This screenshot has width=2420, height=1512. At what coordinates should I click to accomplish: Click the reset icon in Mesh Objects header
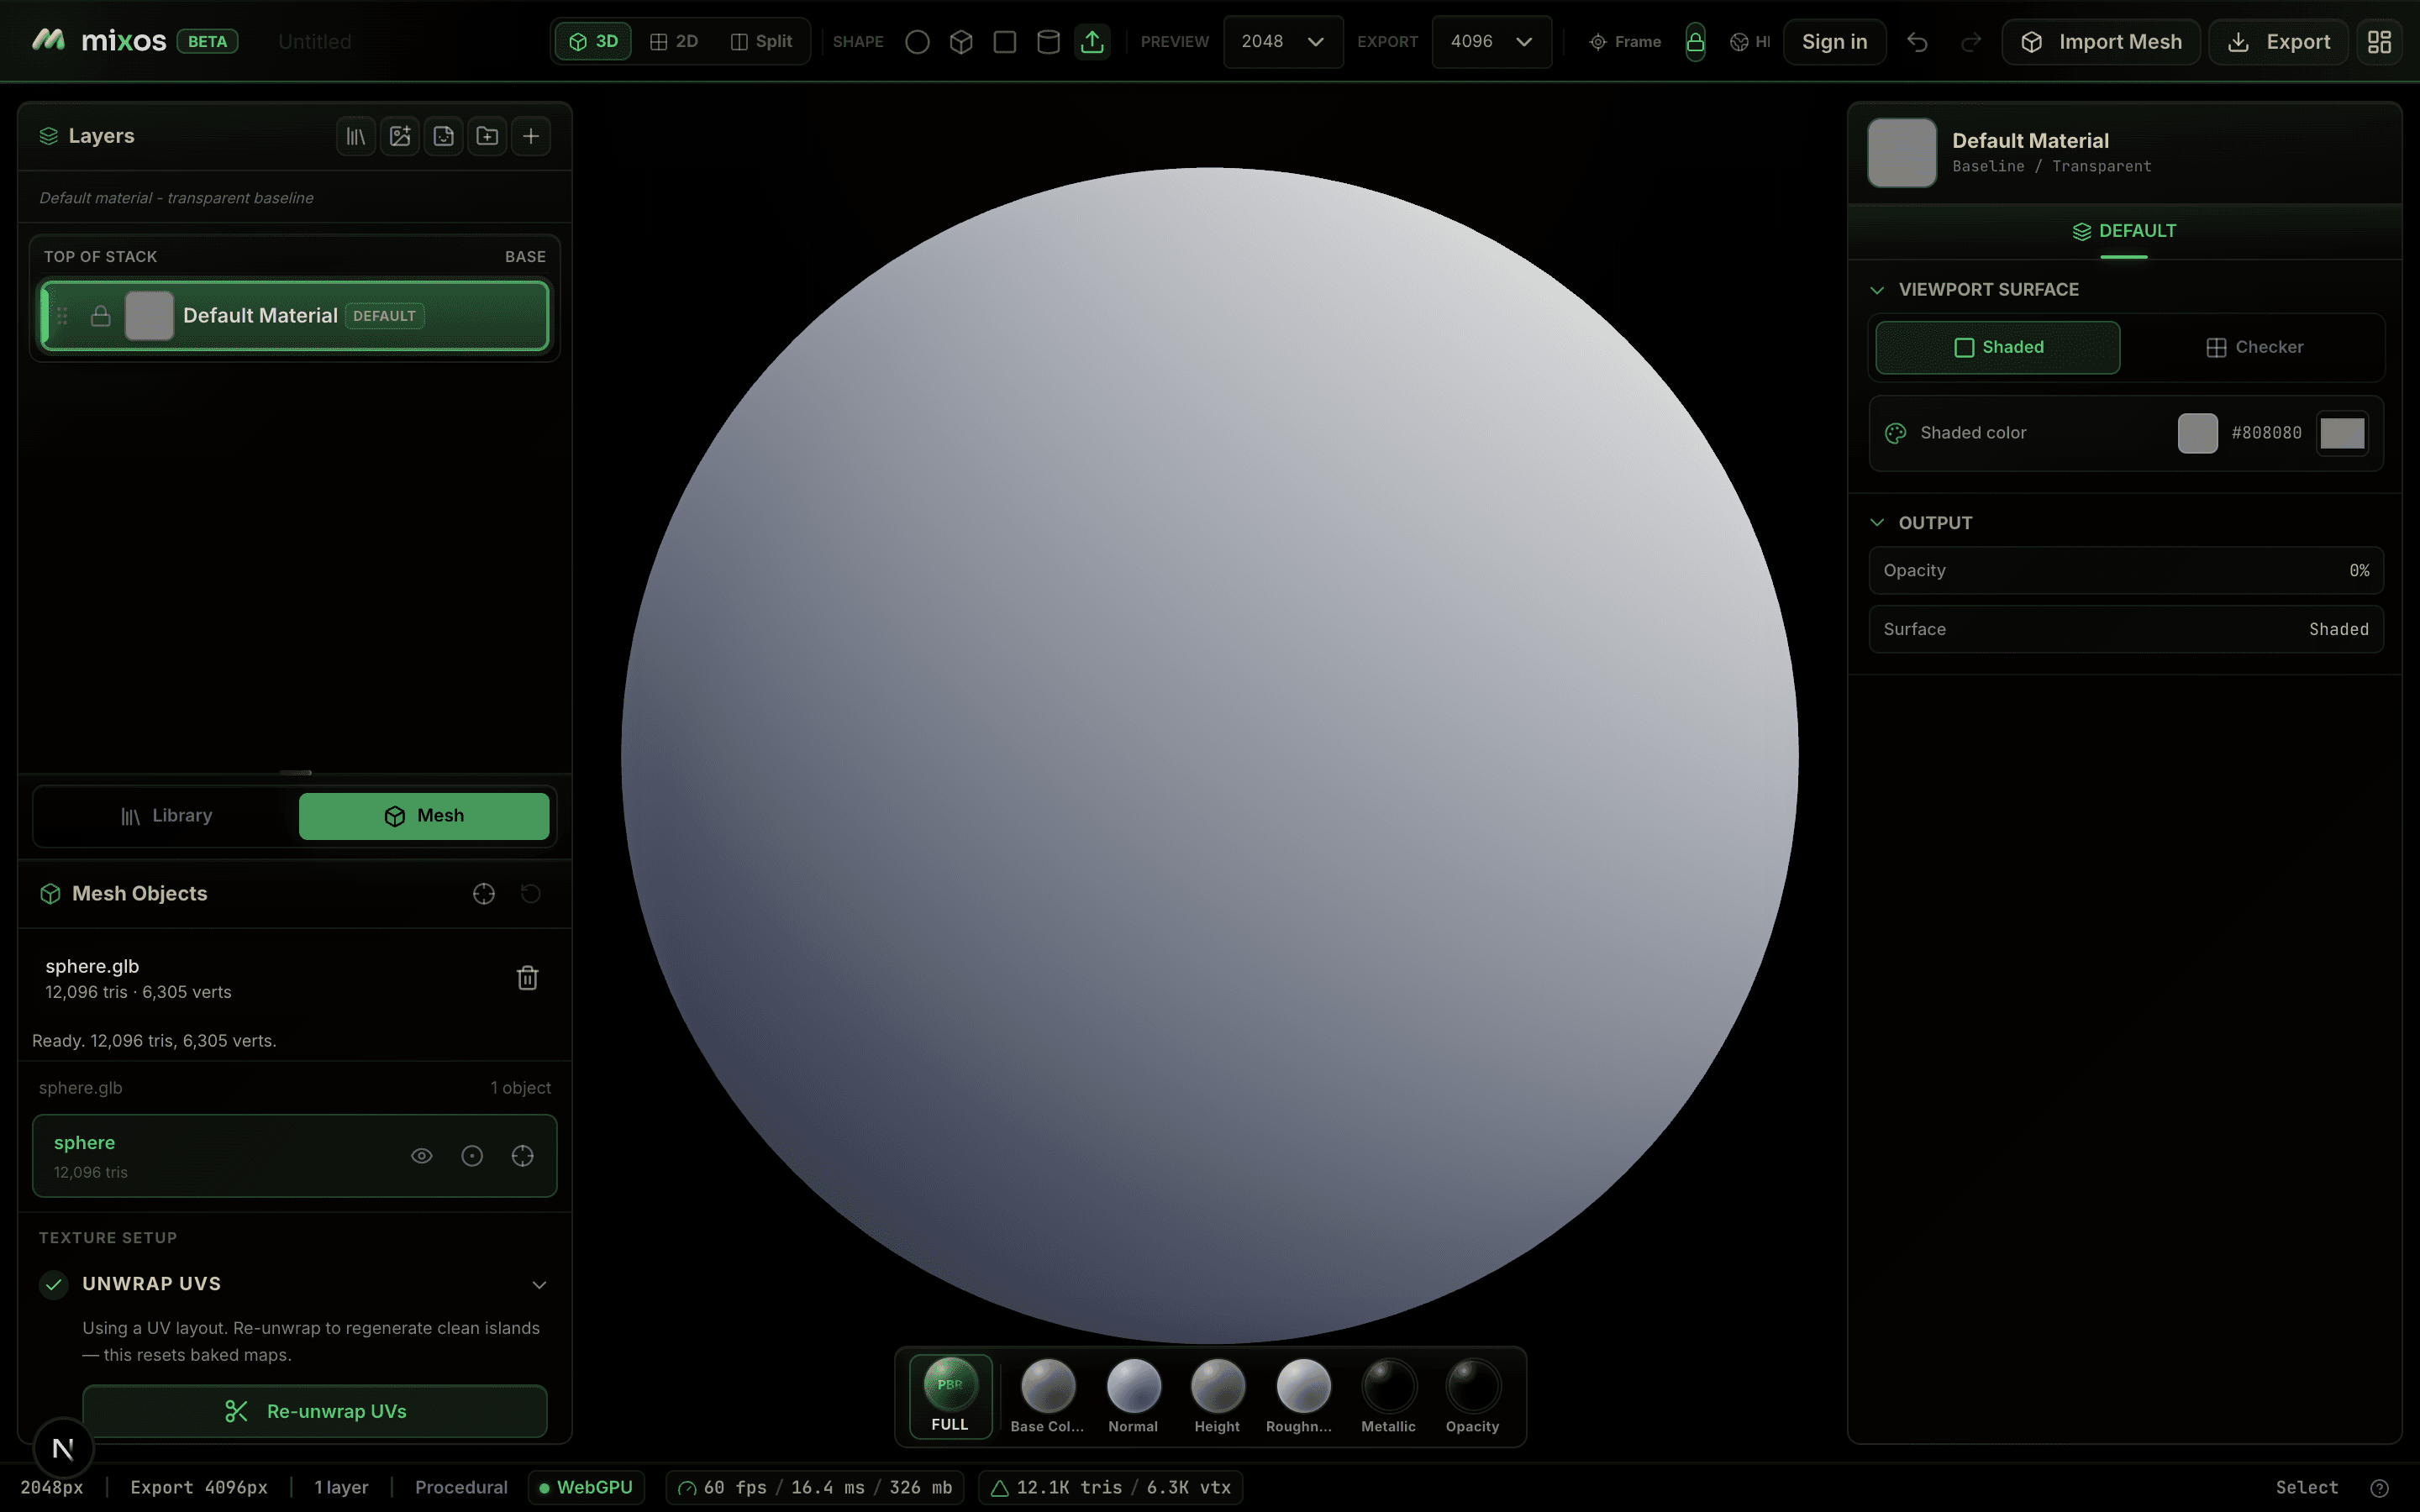click(x=531, y=894)
